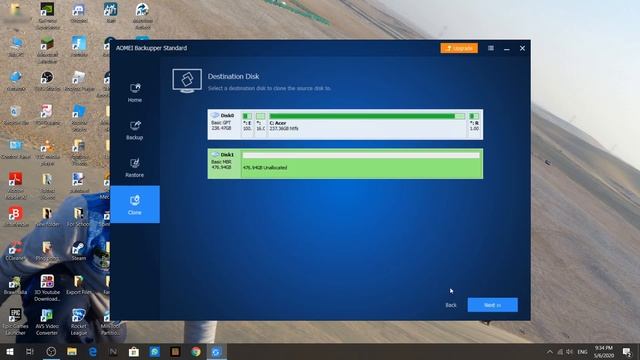The image size is (640, 360).
Task: Open the Minecraft Launcher desktop icon
Action: point(47,50)
